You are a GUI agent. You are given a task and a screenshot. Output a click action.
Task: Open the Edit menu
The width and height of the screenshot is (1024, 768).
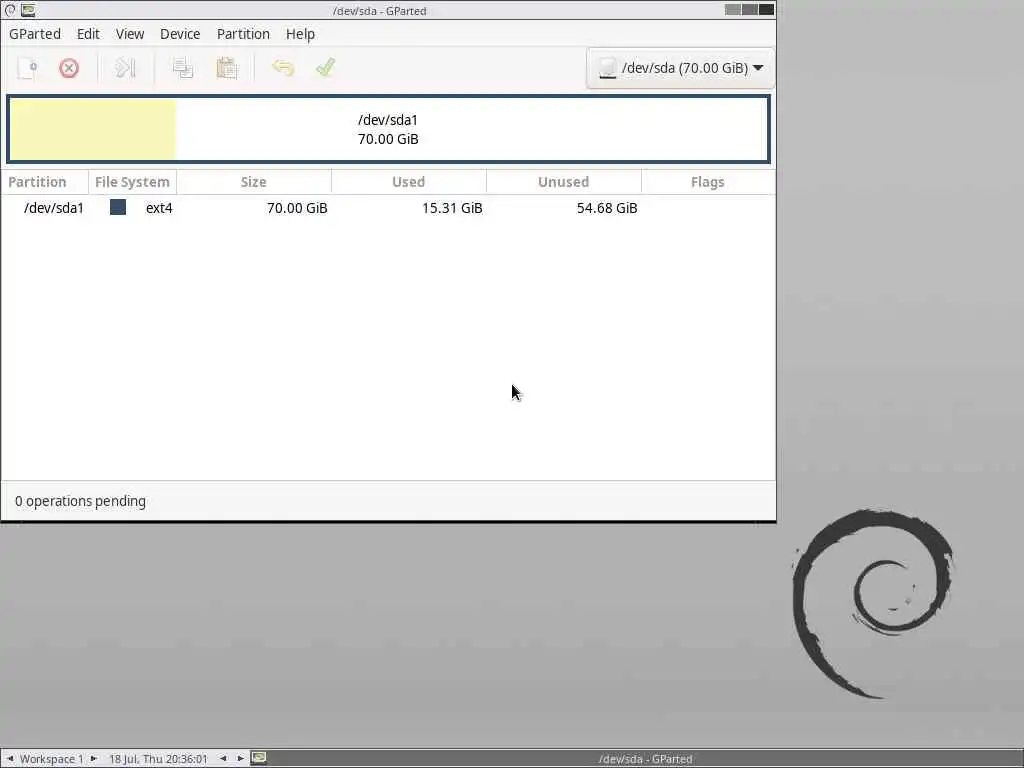[x=88, y=34]
